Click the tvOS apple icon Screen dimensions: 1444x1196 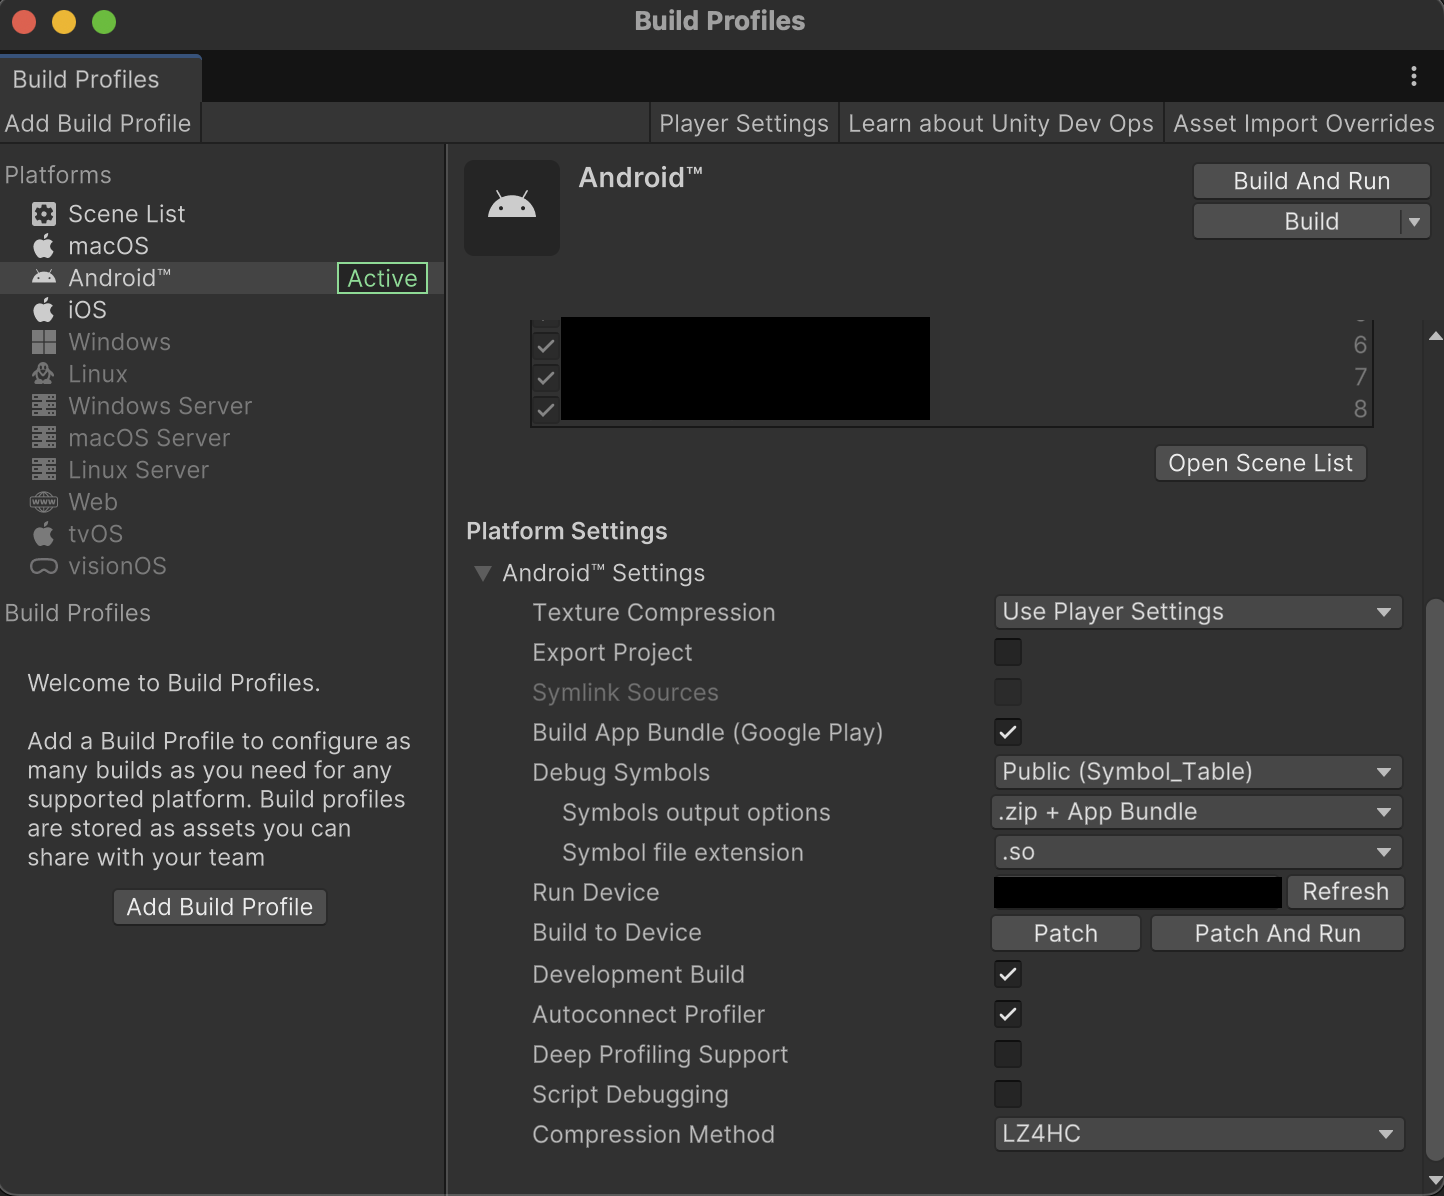tap(44, 534)
